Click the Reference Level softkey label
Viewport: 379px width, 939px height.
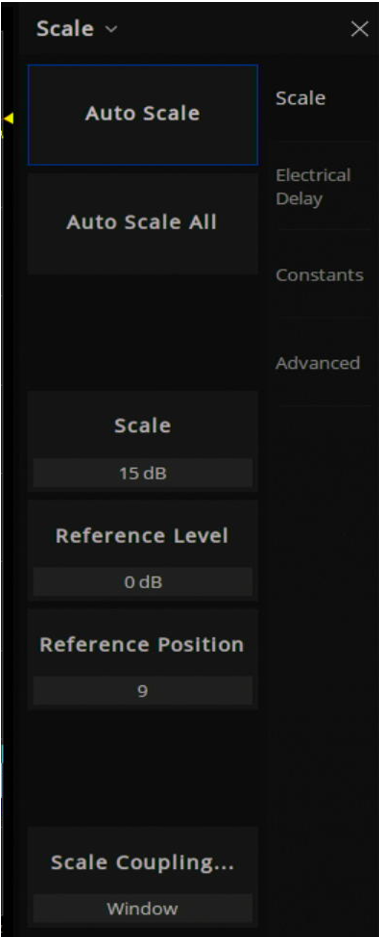tap(142, 535)
